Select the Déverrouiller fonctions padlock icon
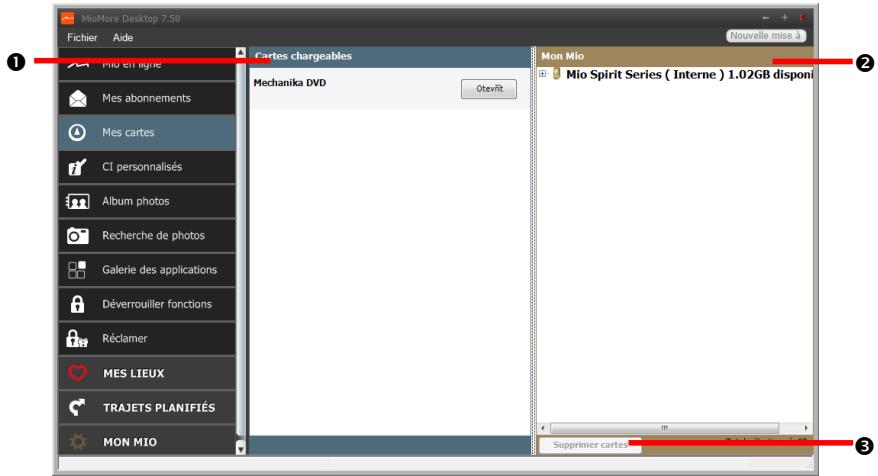 pyautogui.click(x=77, y=304)
